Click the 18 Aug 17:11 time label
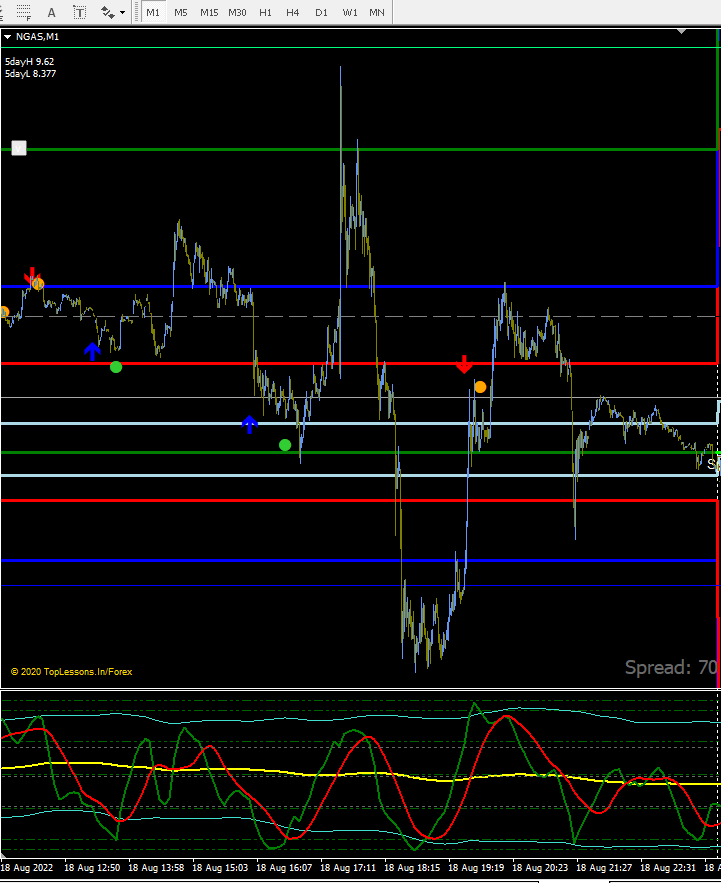Screen dimensions: 721x883 (x=348, y=868)
